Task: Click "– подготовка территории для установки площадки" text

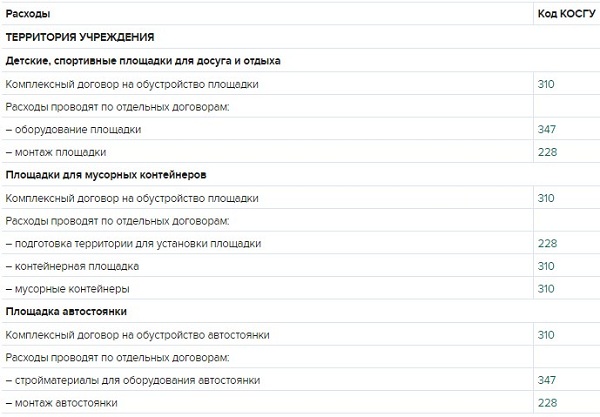Action: 133,243
